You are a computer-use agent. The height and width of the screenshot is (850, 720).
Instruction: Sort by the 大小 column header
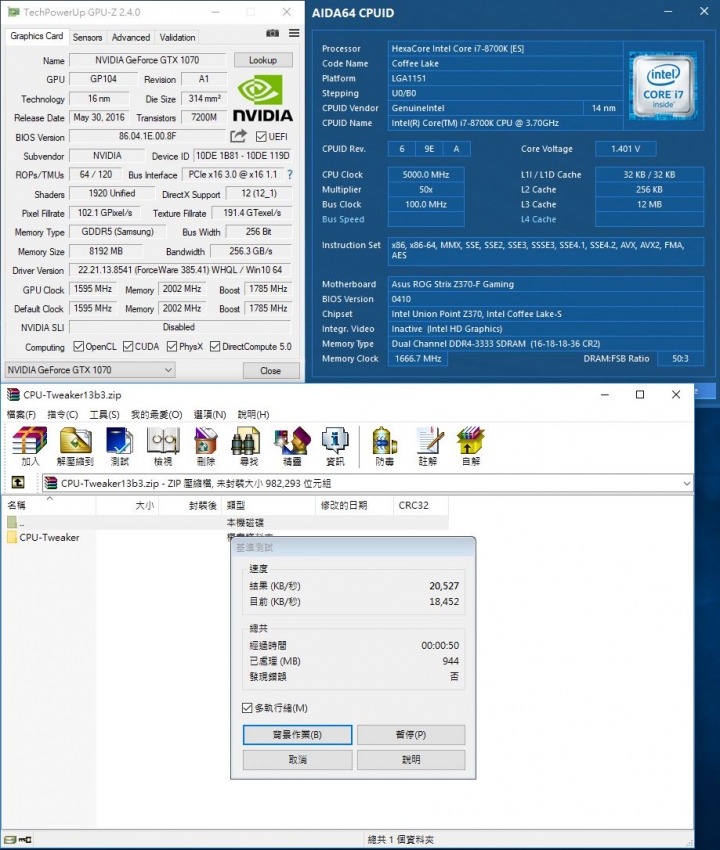coord(127,505)
